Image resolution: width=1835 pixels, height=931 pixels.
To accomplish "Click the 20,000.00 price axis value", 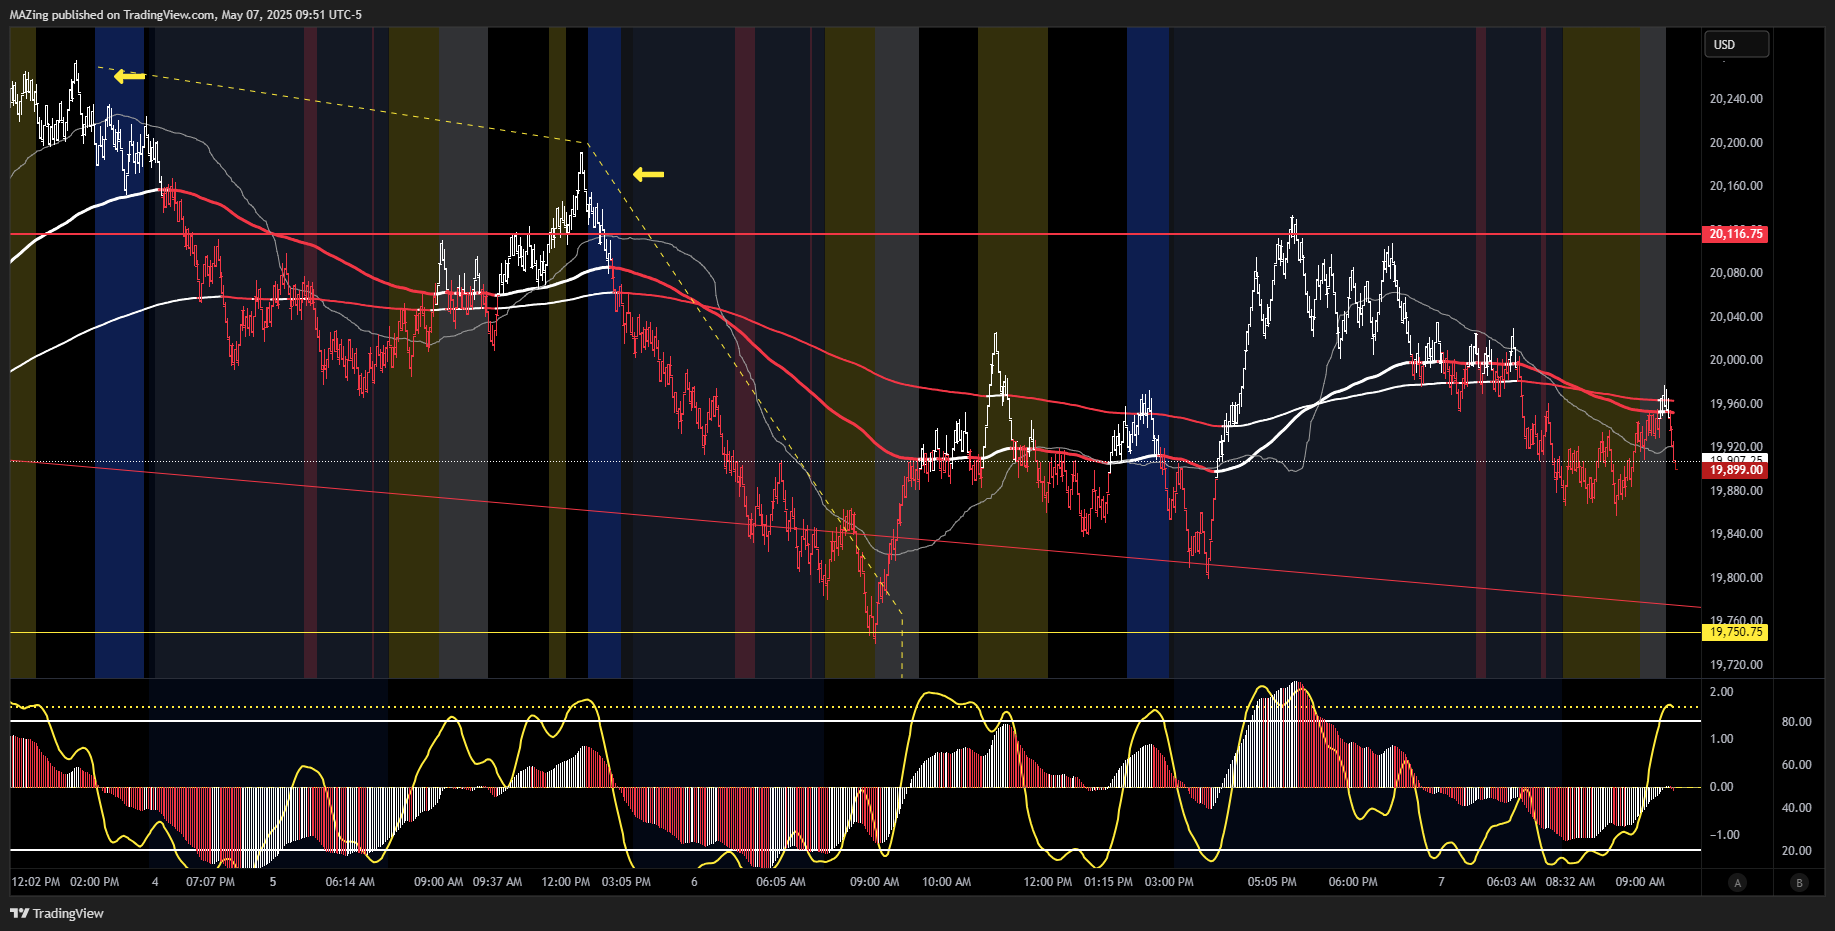I will point(1736,360).
